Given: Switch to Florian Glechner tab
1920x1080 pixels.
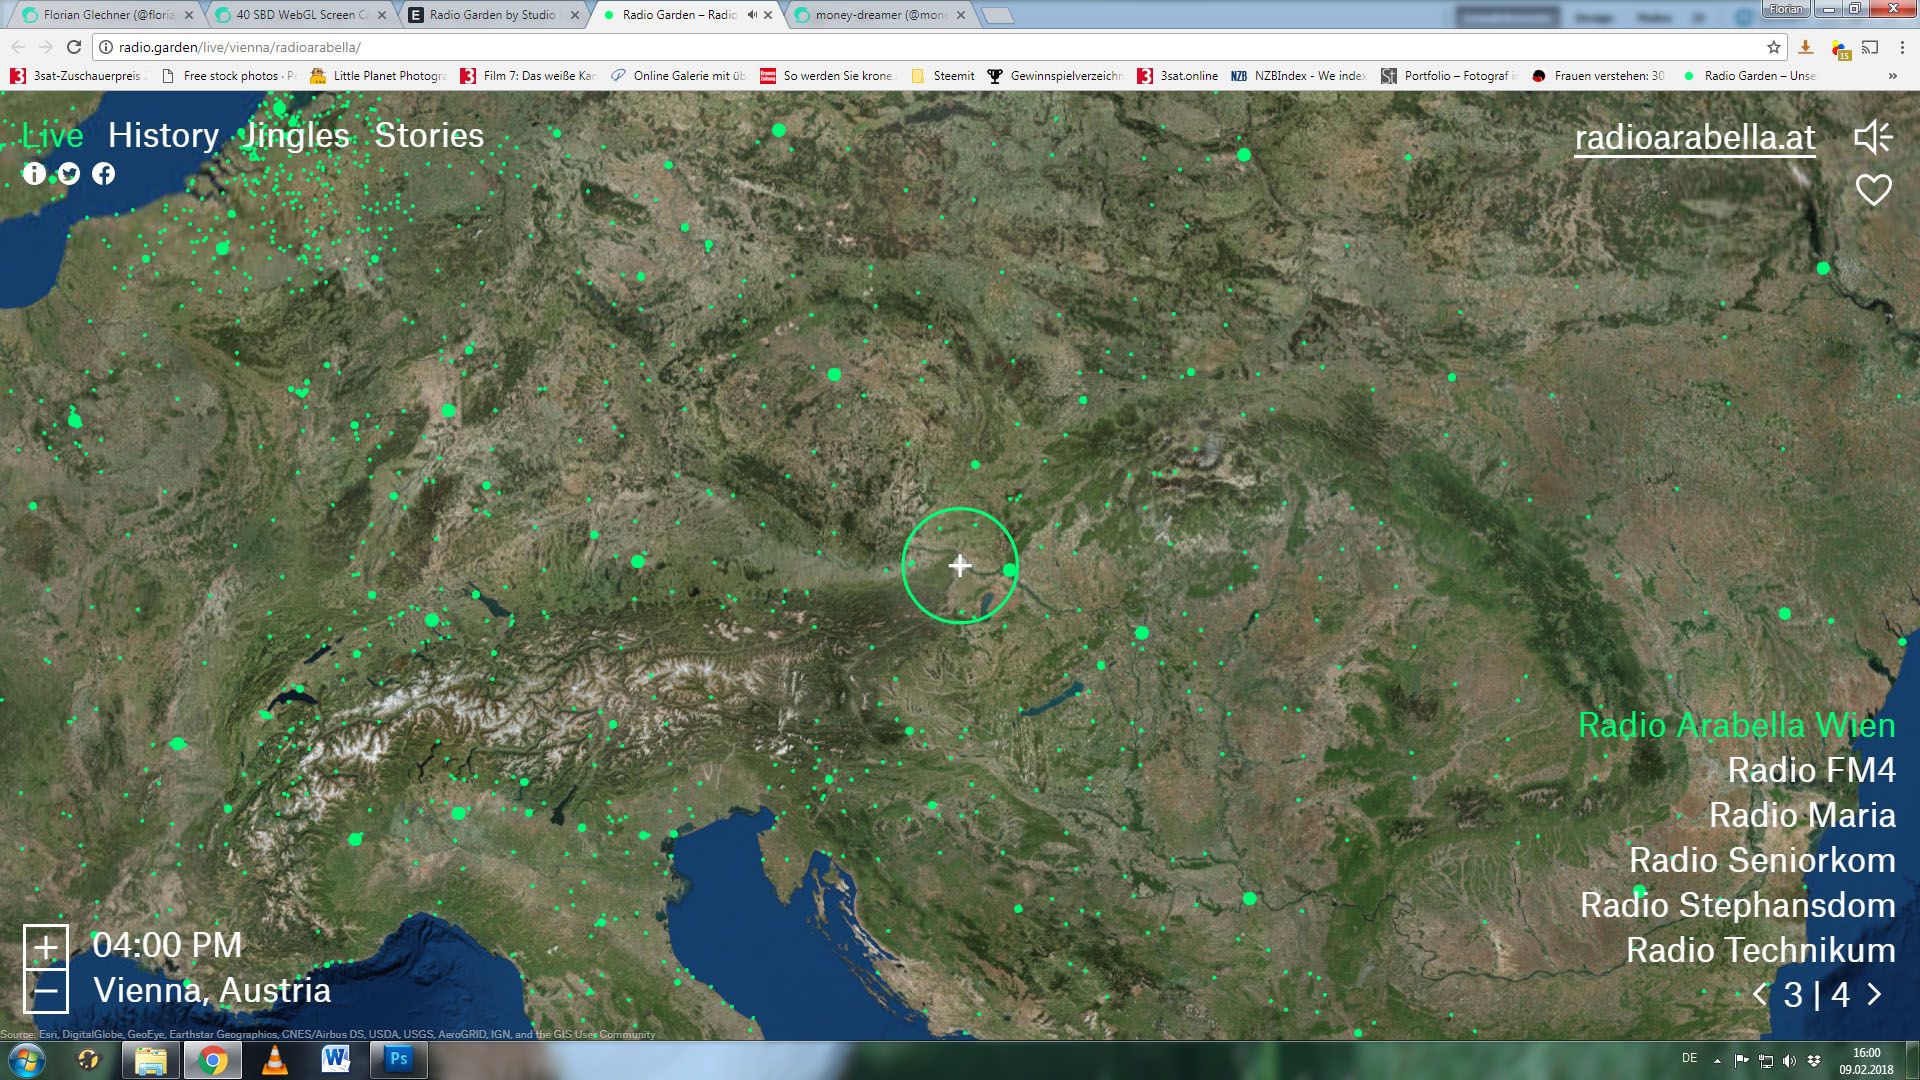Looking at the screenshot, I should point(108,15).
